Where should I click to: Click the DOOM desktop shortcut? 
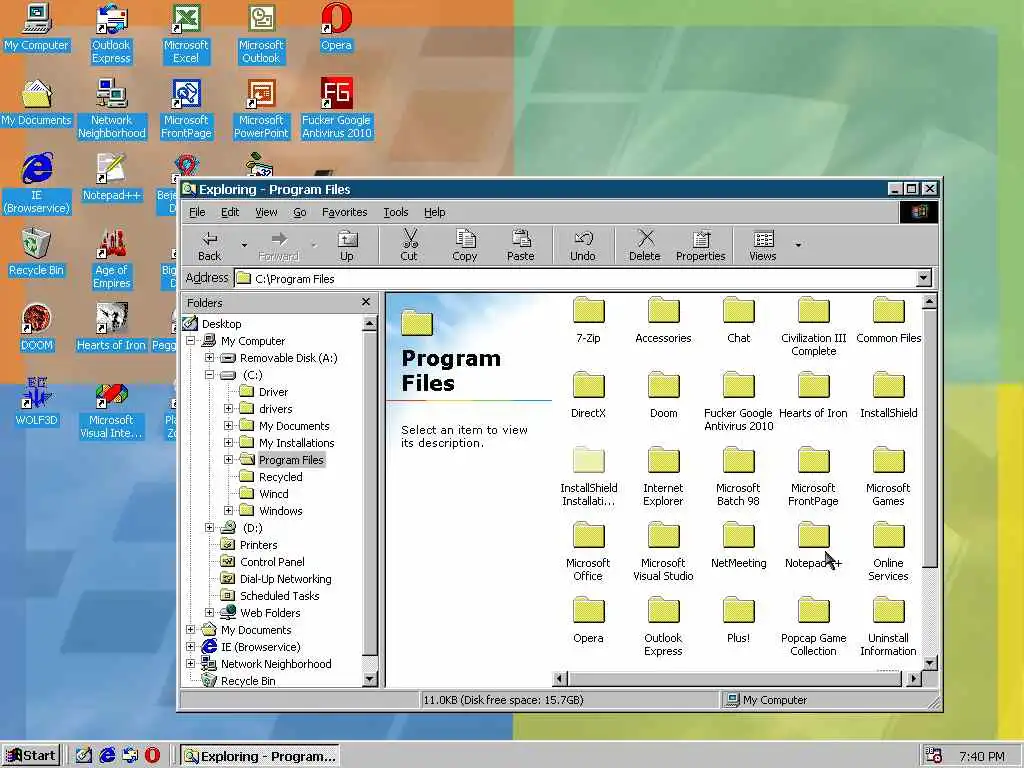[37, 327]
